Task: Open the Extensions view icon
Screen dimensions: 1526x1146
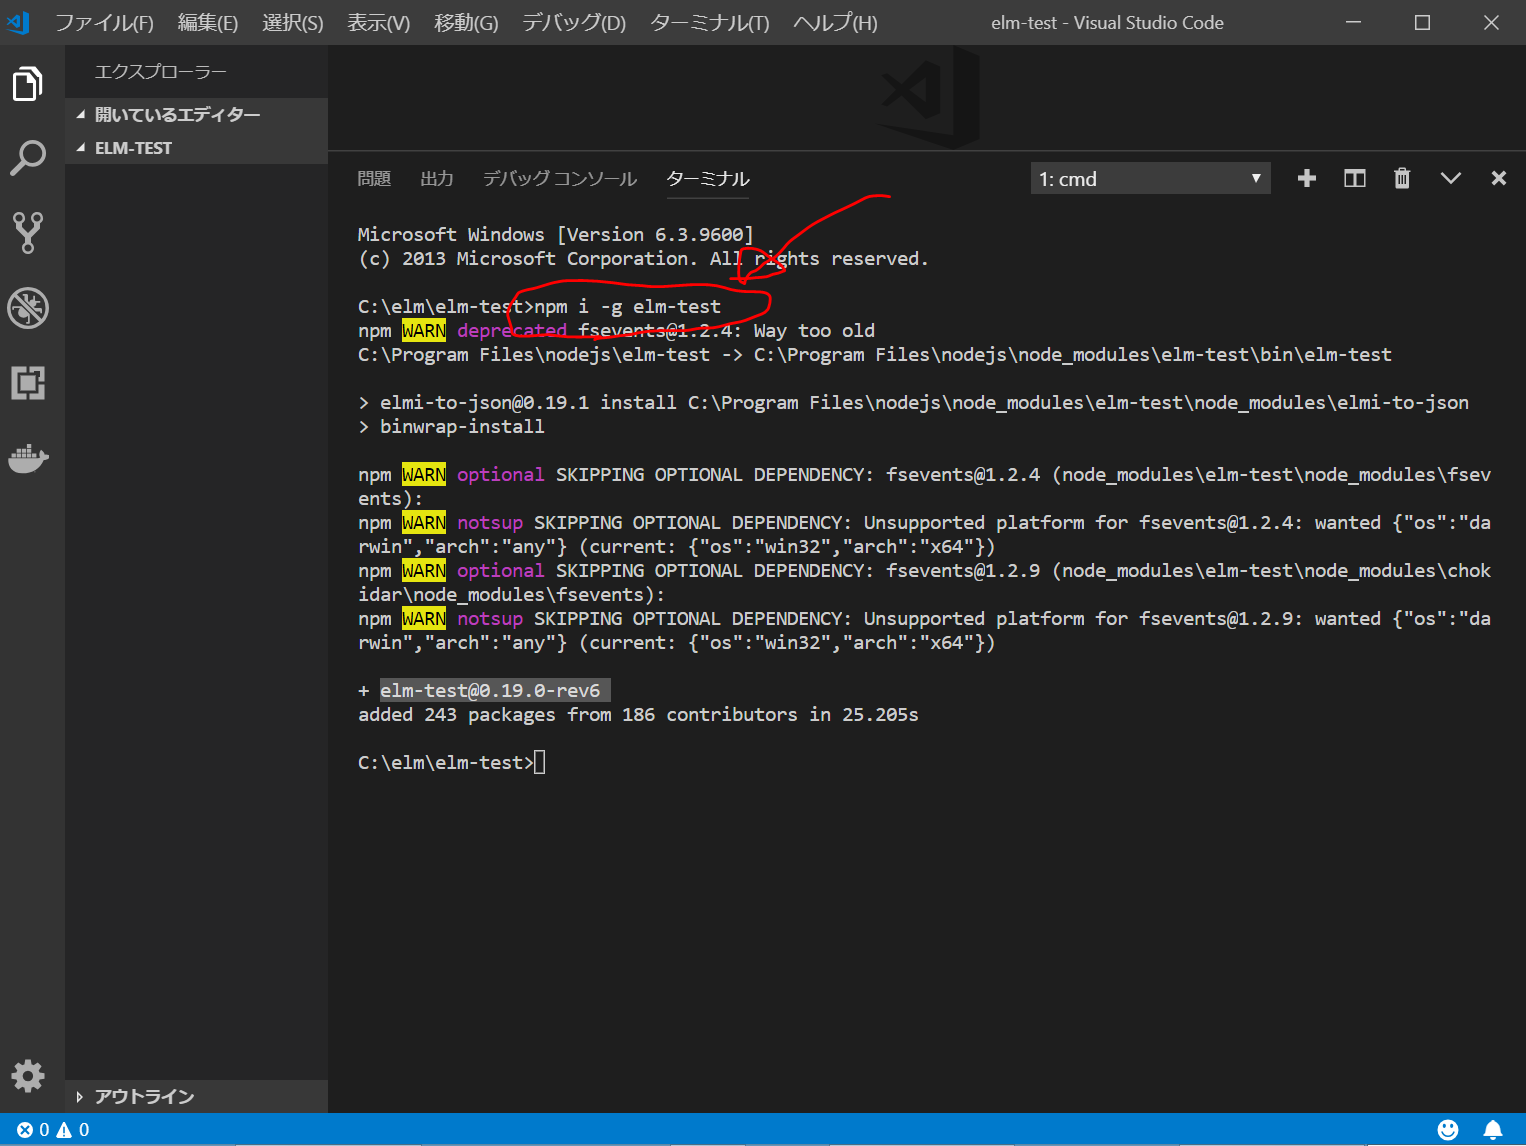Action: pyautogui.click(x=28, y=383)
